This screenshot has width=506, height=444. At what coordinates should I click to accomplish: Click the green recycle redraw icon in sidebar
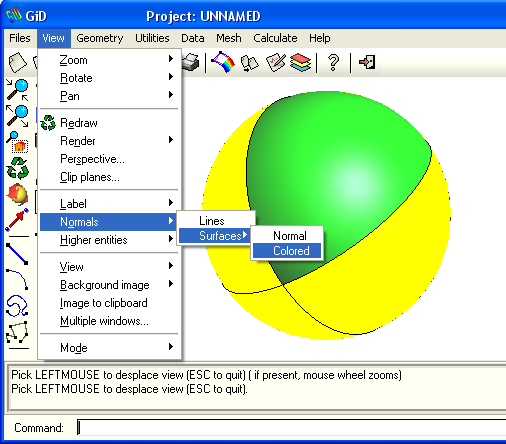17,168
